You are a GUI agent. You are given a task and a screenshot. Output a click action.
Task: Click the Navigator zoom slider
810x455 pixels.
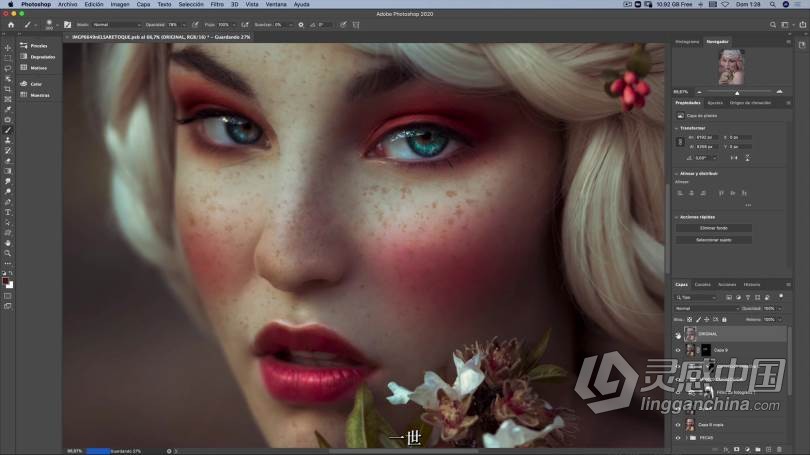click(739, 92)
